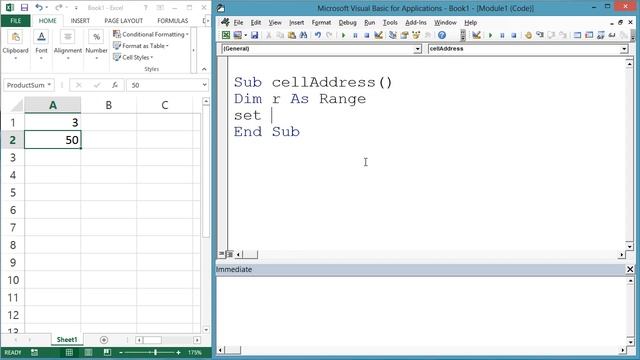Click the blue Help question mark icon
The image size is (640, 360).
click(442, 36)
